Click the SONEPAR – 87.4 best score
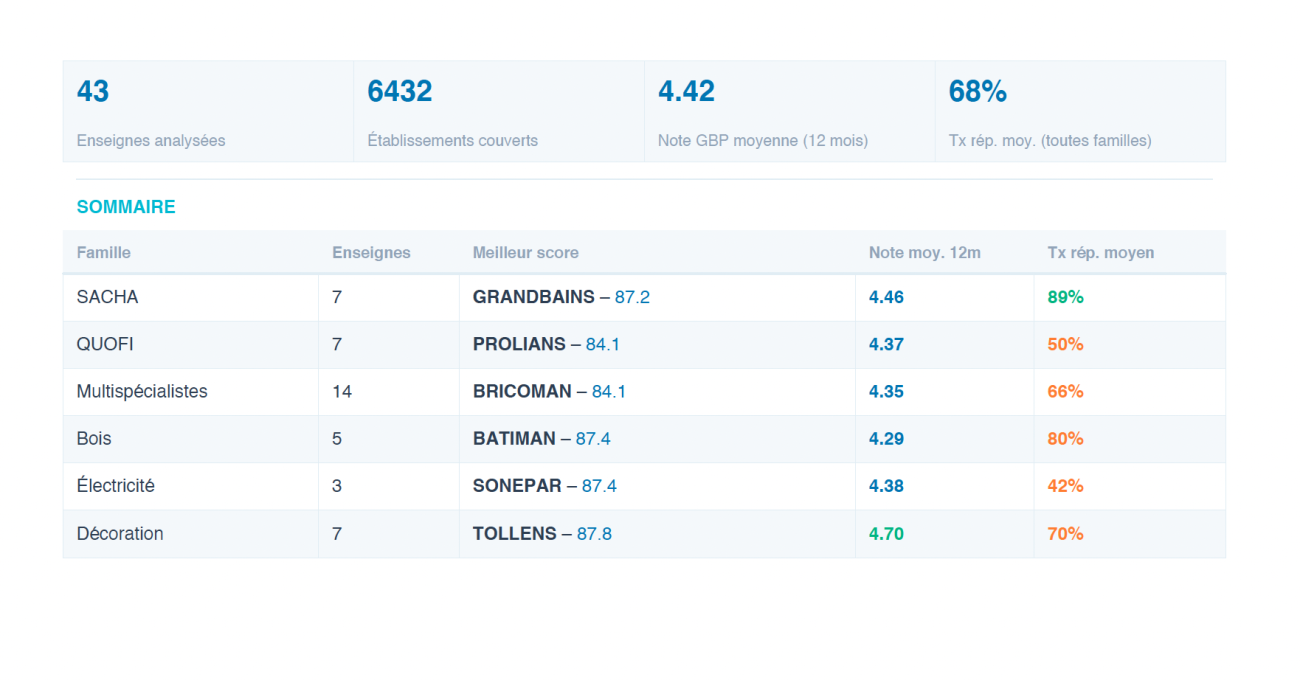The width and height of the screenshot is (1300, 680). 545,486
